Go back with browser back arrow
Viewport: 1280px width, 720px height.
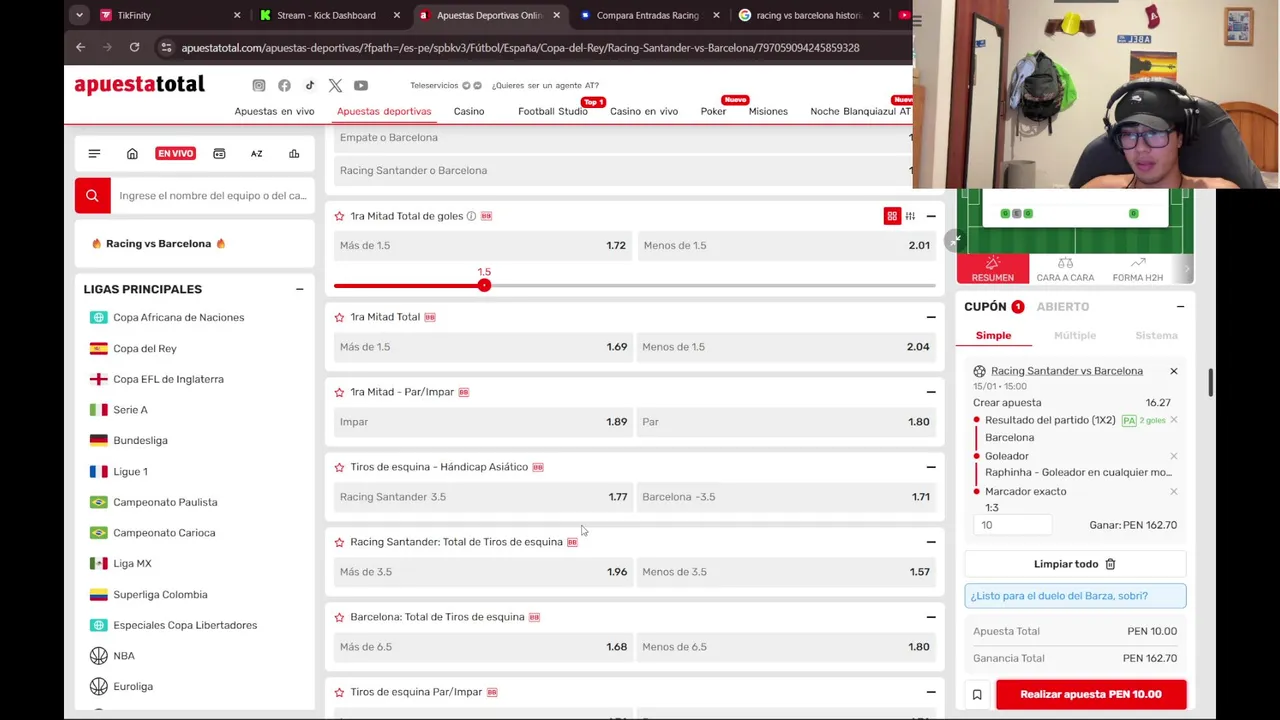click(80, 47)
